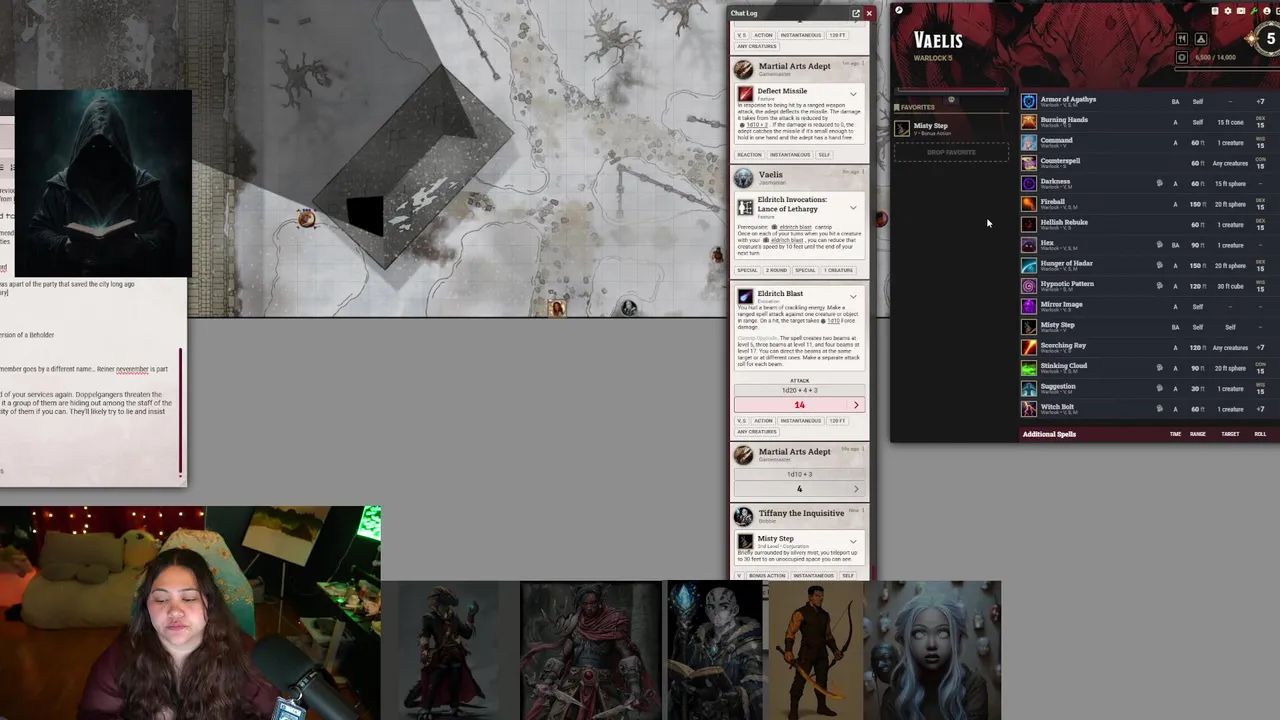Select the red-caped warrior portrait

(x=591, y=651)
